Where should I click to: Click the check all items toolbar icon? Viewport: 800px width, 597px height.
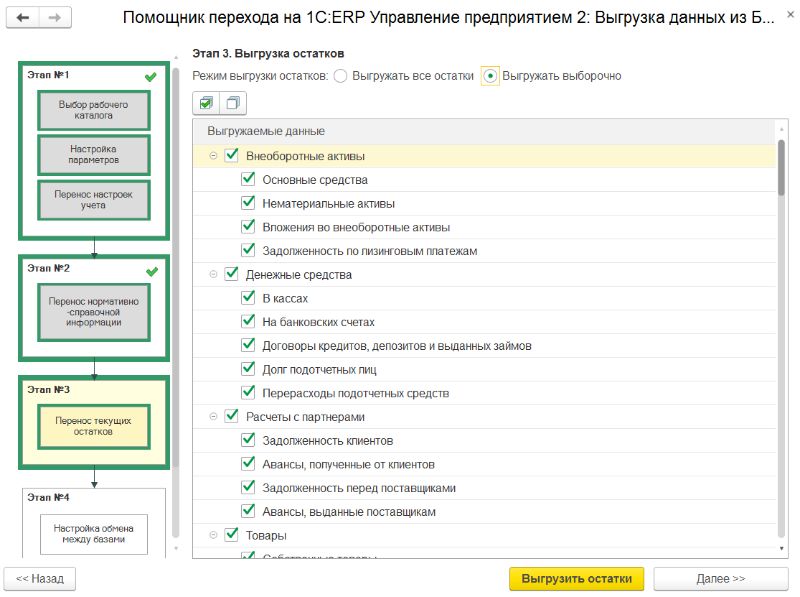point(206,103)
